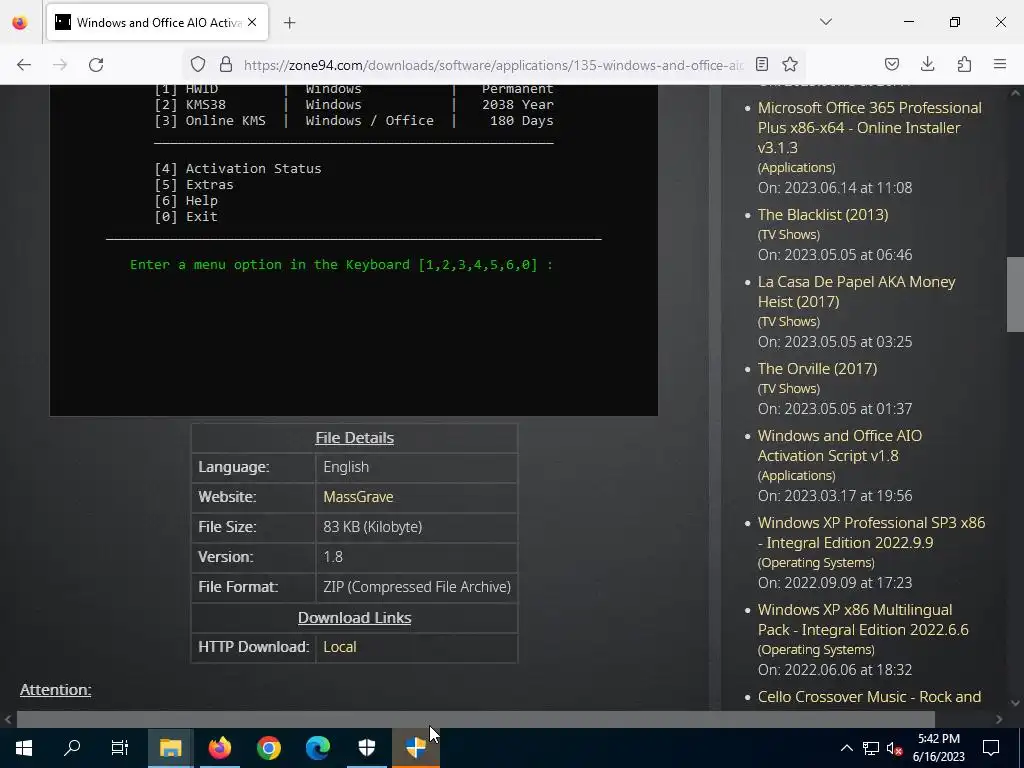This screenshot has height=768, width=1024.
Task: Open Cello Crossover Music link
Action: point(869,697)
